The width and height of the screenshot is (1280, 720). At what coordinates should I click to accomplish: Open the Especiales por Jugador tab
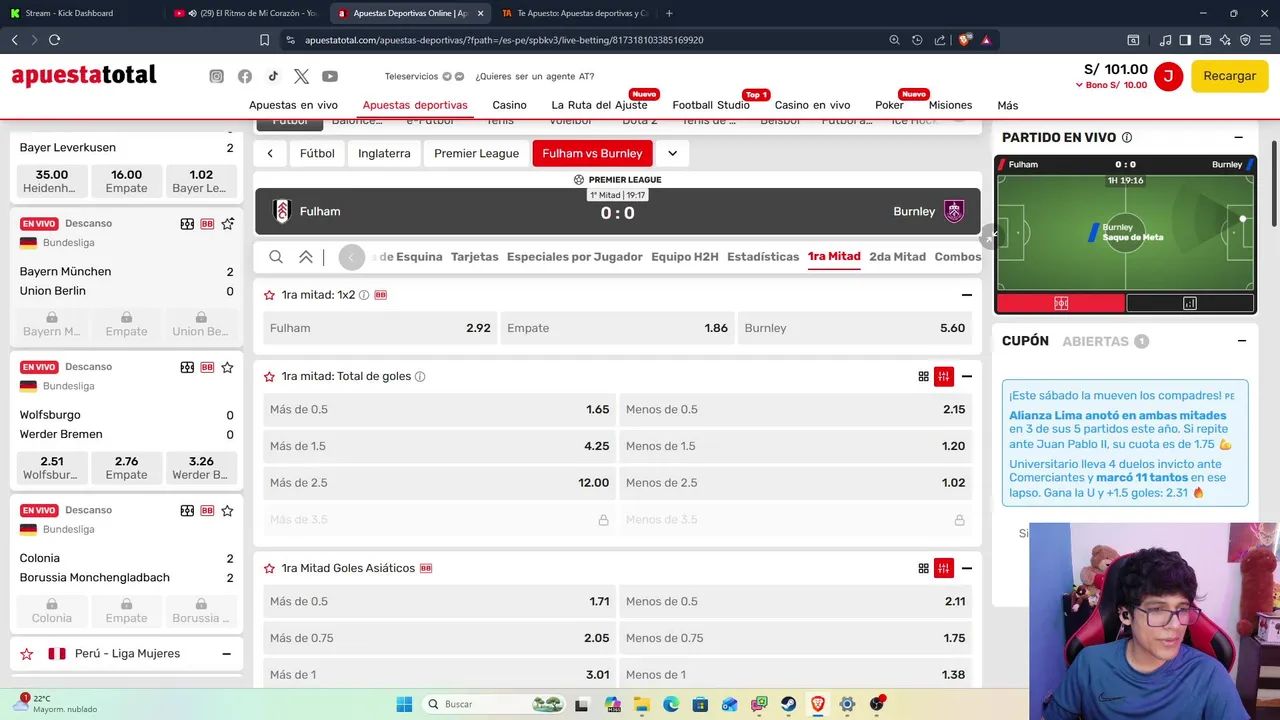(x=575, y=257)
